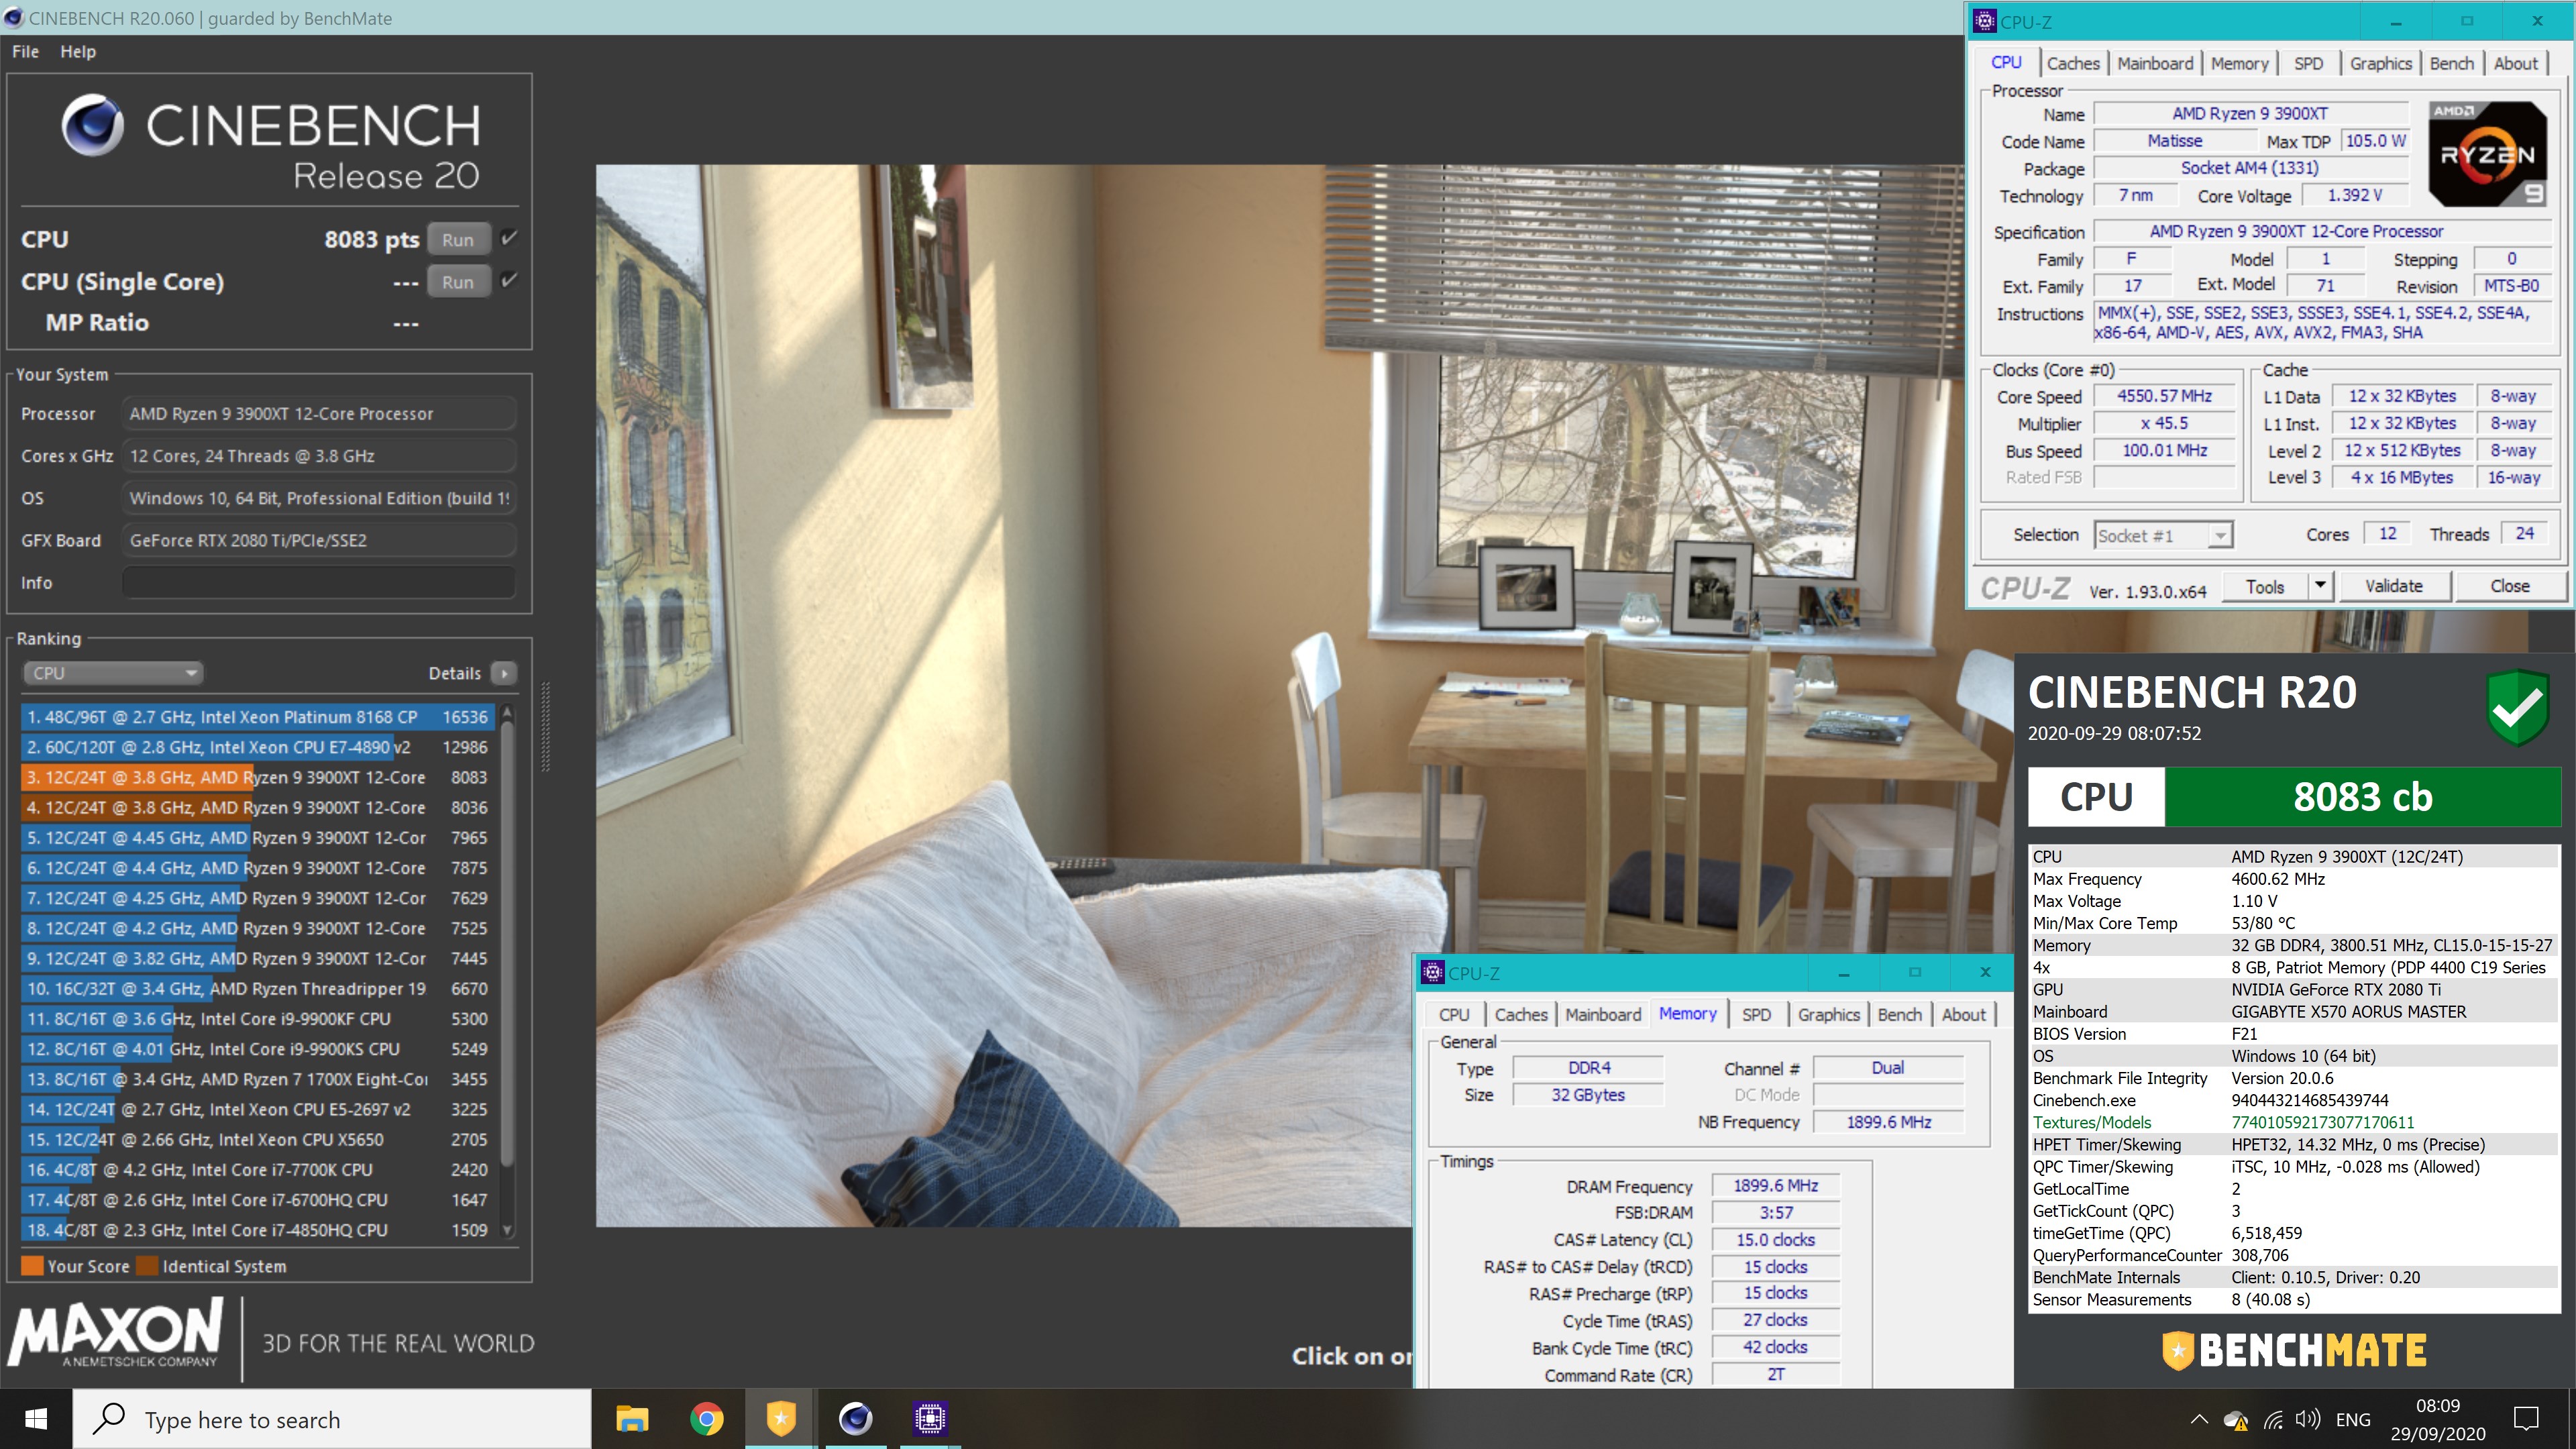Toggle the CPU test checkbox

tap(508, 238)
